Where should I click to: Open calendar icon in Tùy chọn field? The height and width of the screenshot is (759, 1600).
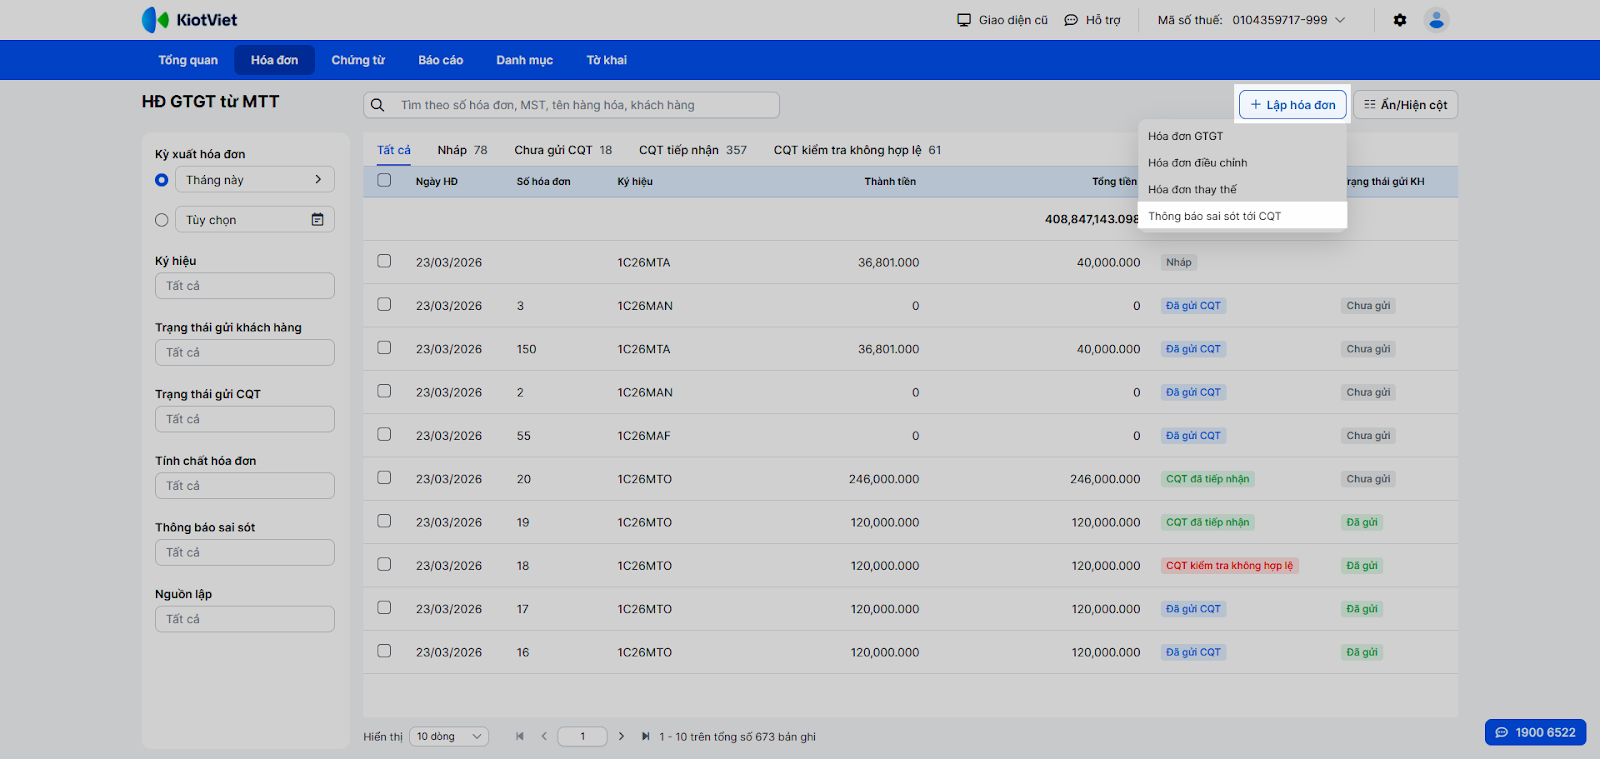[x=317, y=220]
